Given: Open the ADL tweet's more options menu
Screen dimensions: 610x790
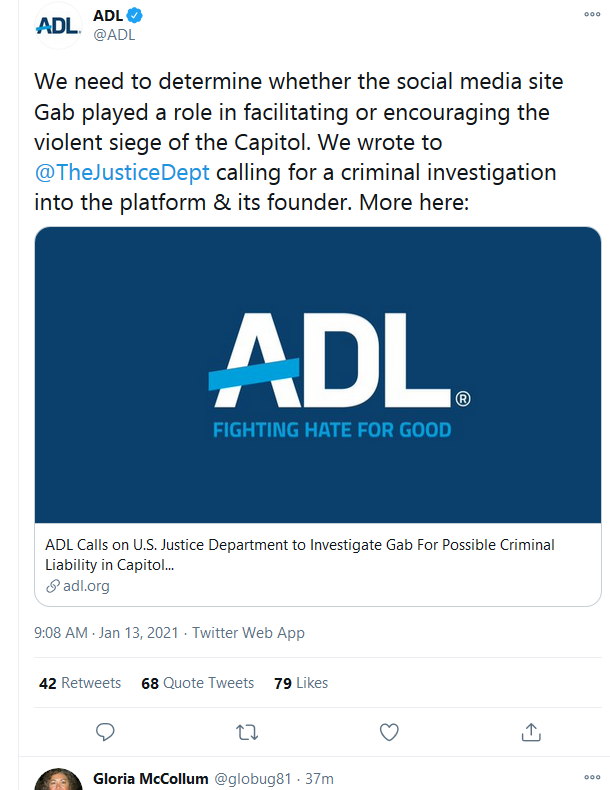Looking at the screenshot, I should 592,15.
